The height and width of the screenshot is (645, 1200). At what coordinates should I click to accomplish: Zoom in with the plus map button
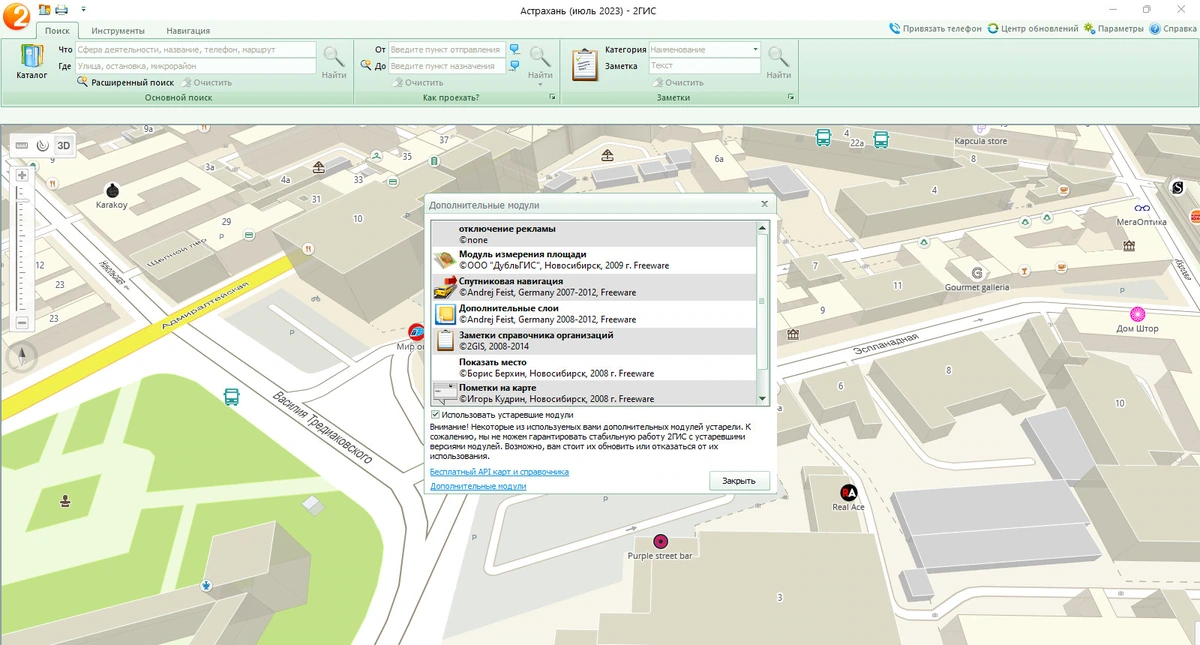tap(22, 175)
